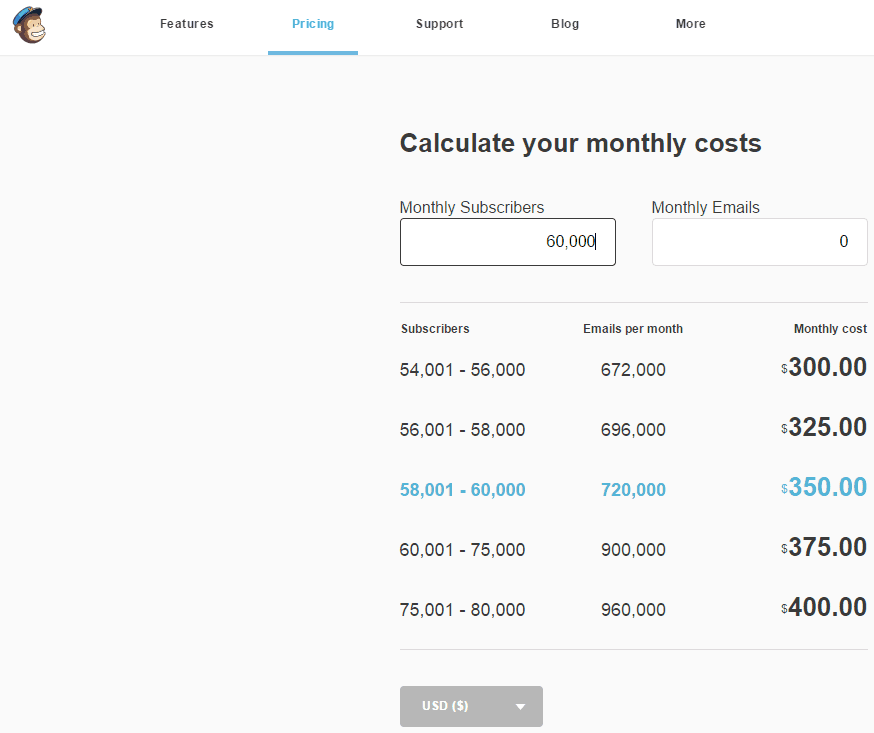Viewport: 874px width, 733px height.
Task: Select the 54,001 - 56,000 subscribers row
Action: (x=462, y=370)
